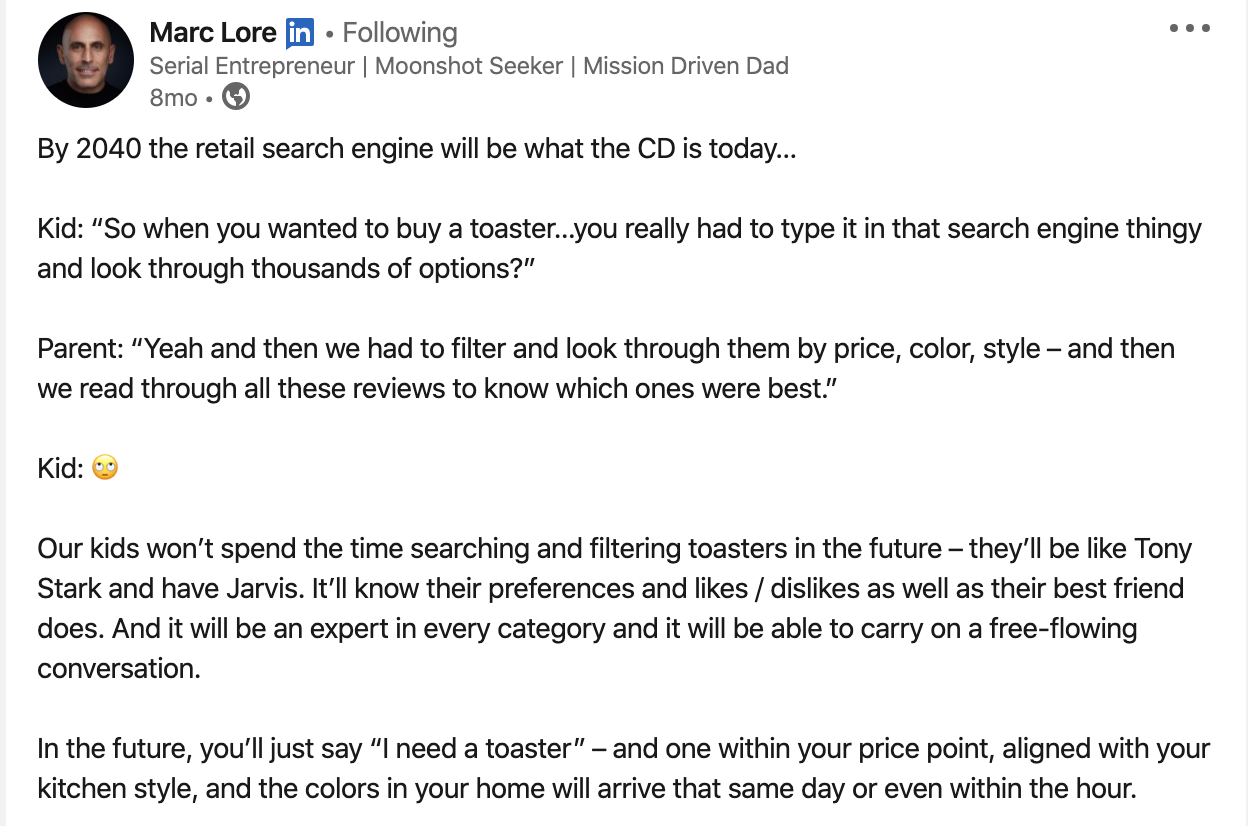Open the three-dot post options menu
This screenshot has width=1248, height=826.
coord(1189,28)
